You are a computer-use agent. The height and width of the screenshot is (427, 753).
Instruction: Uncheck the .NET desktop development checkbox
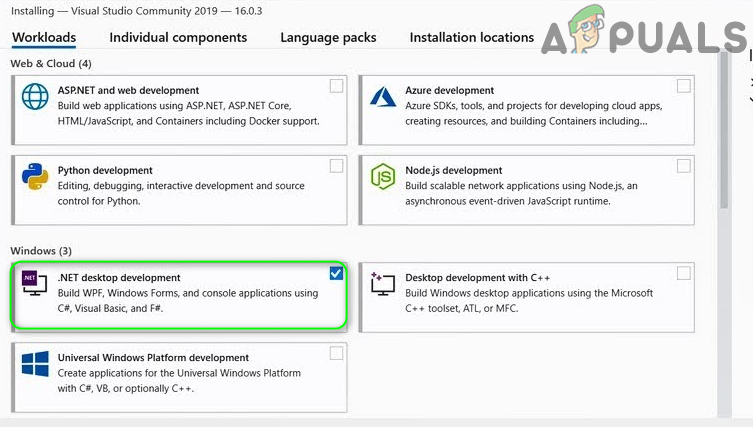(336, 273)
